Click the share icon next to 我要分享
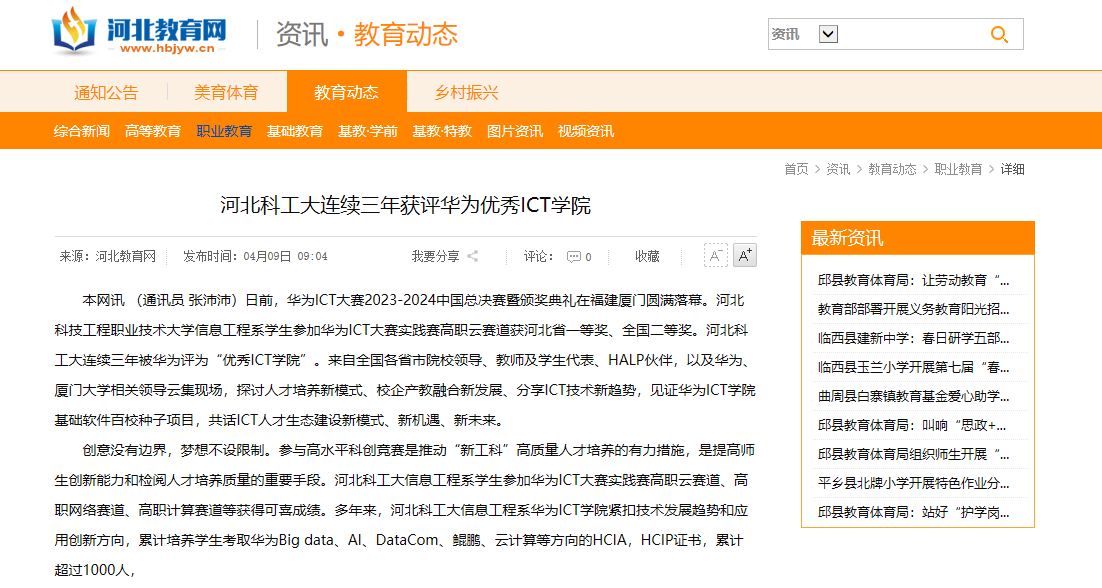The height and width of the screenshot is (588, 1102). [x=473, y=256]
